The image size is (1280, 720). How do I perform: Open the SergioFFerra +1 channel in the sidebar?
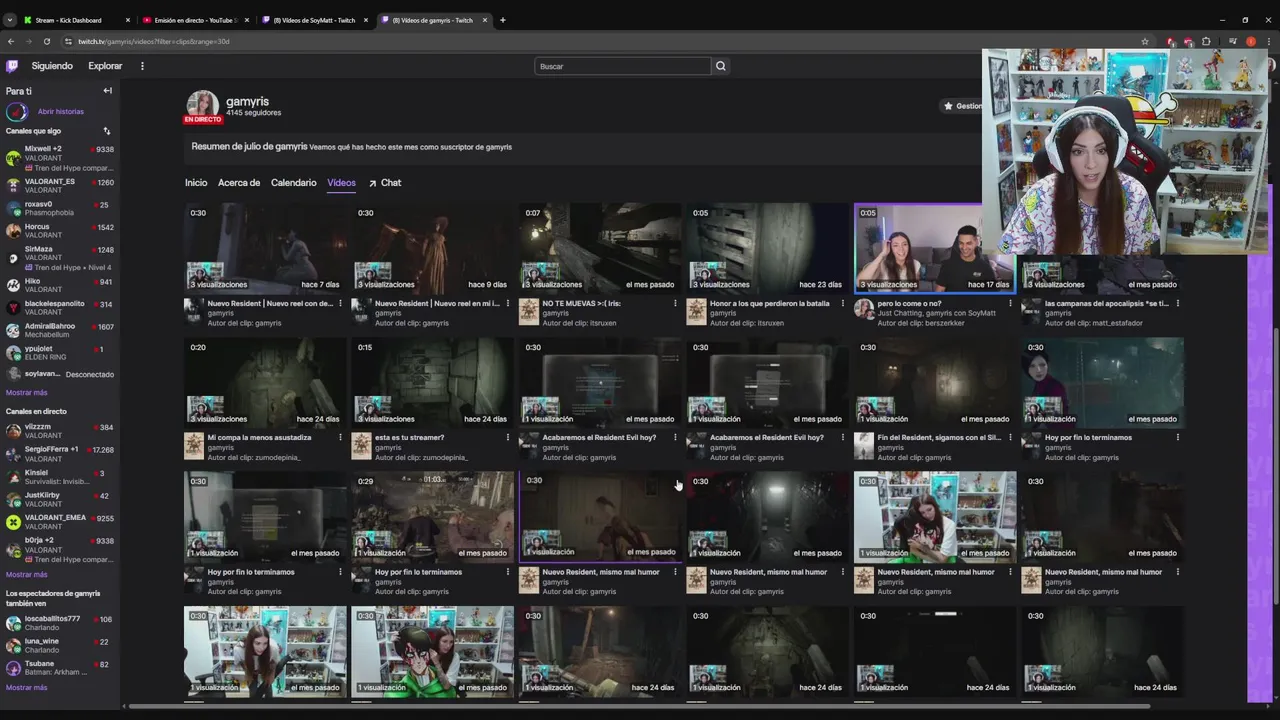(60, 454)
